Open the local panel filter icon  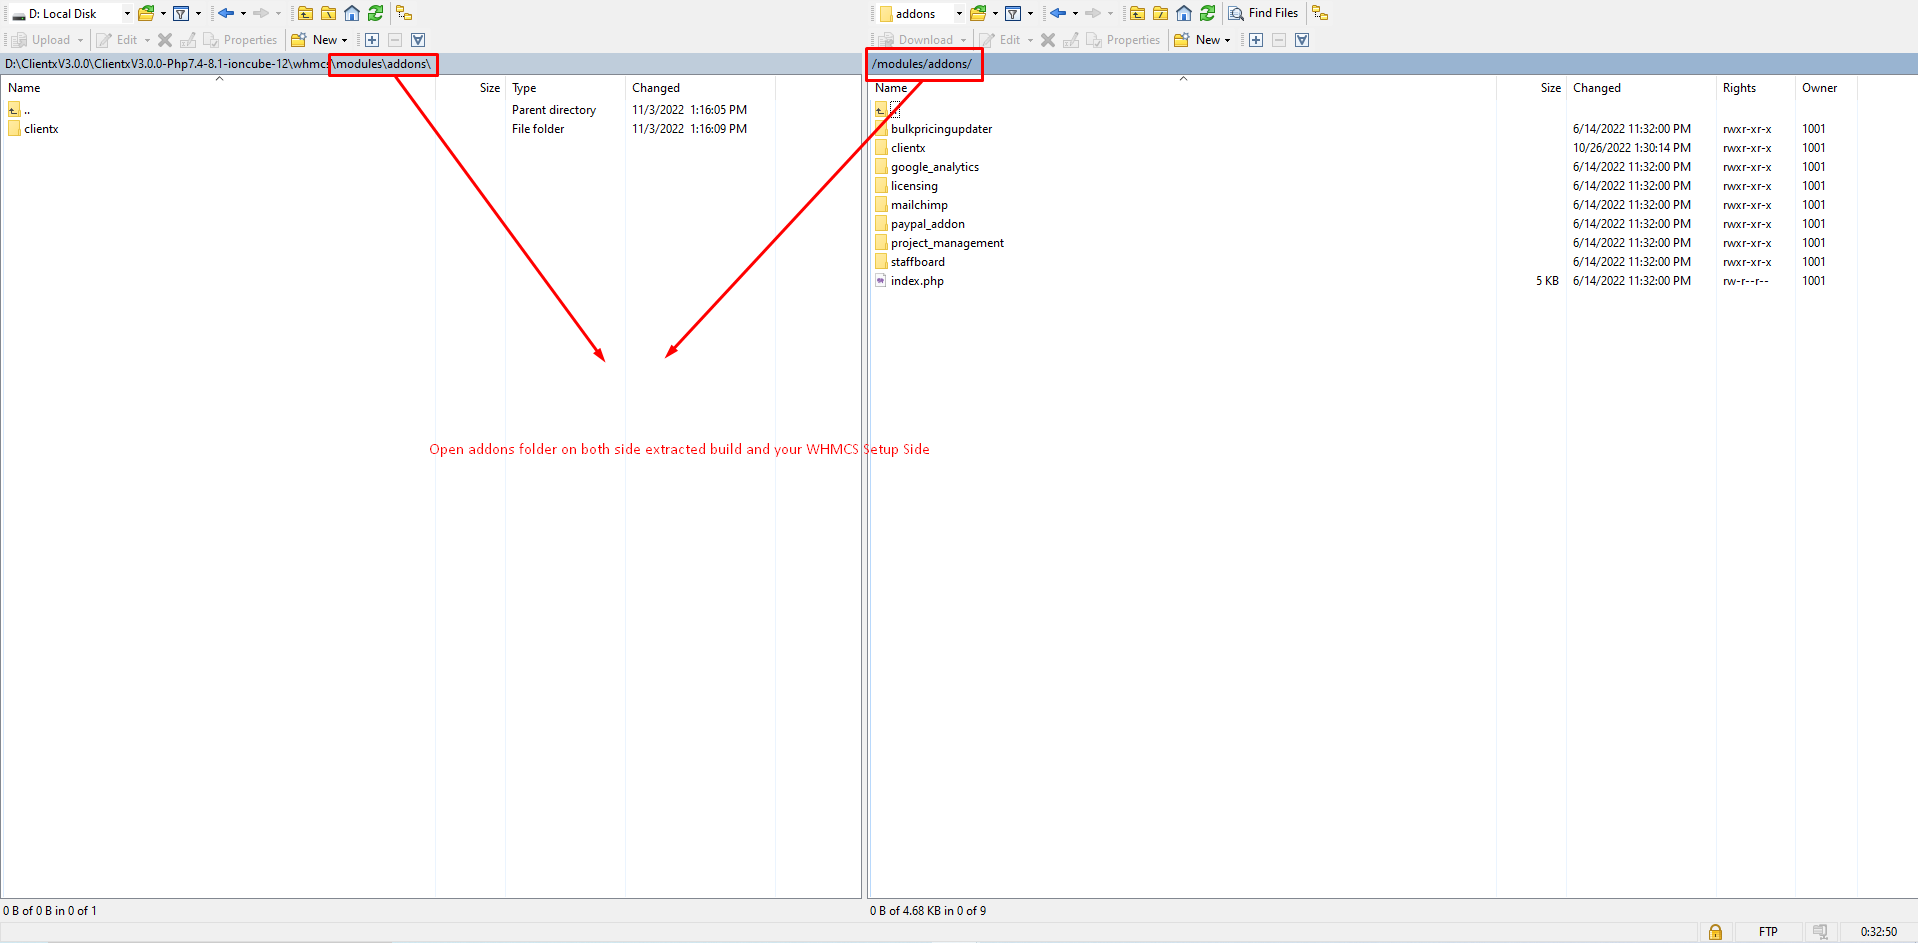coord(181,13)
